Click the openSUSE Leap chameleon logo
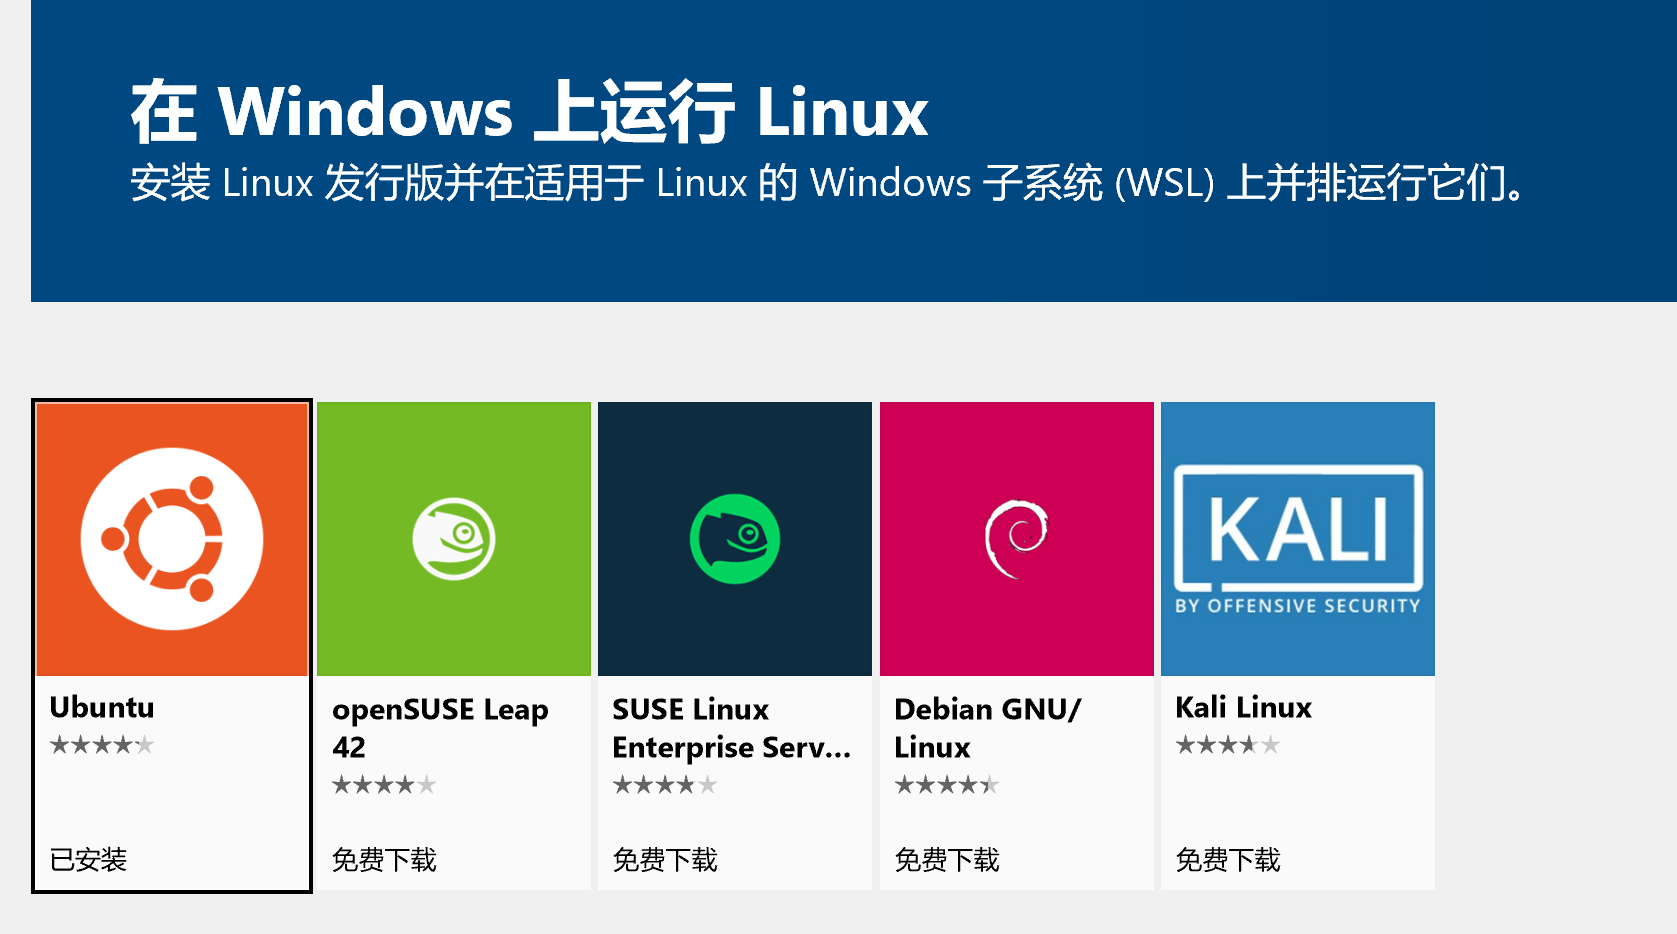1677x934 pixels. tap(454, 539)
